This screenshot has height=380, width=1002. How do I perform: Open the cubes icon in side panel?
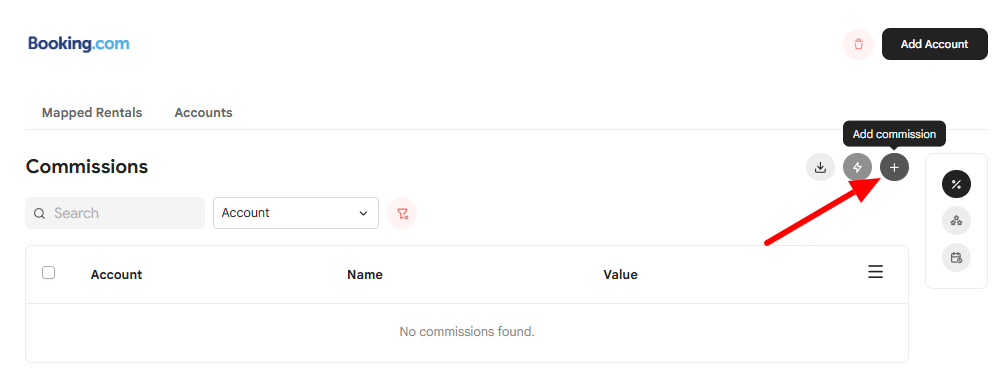click(x=956, y=221)
